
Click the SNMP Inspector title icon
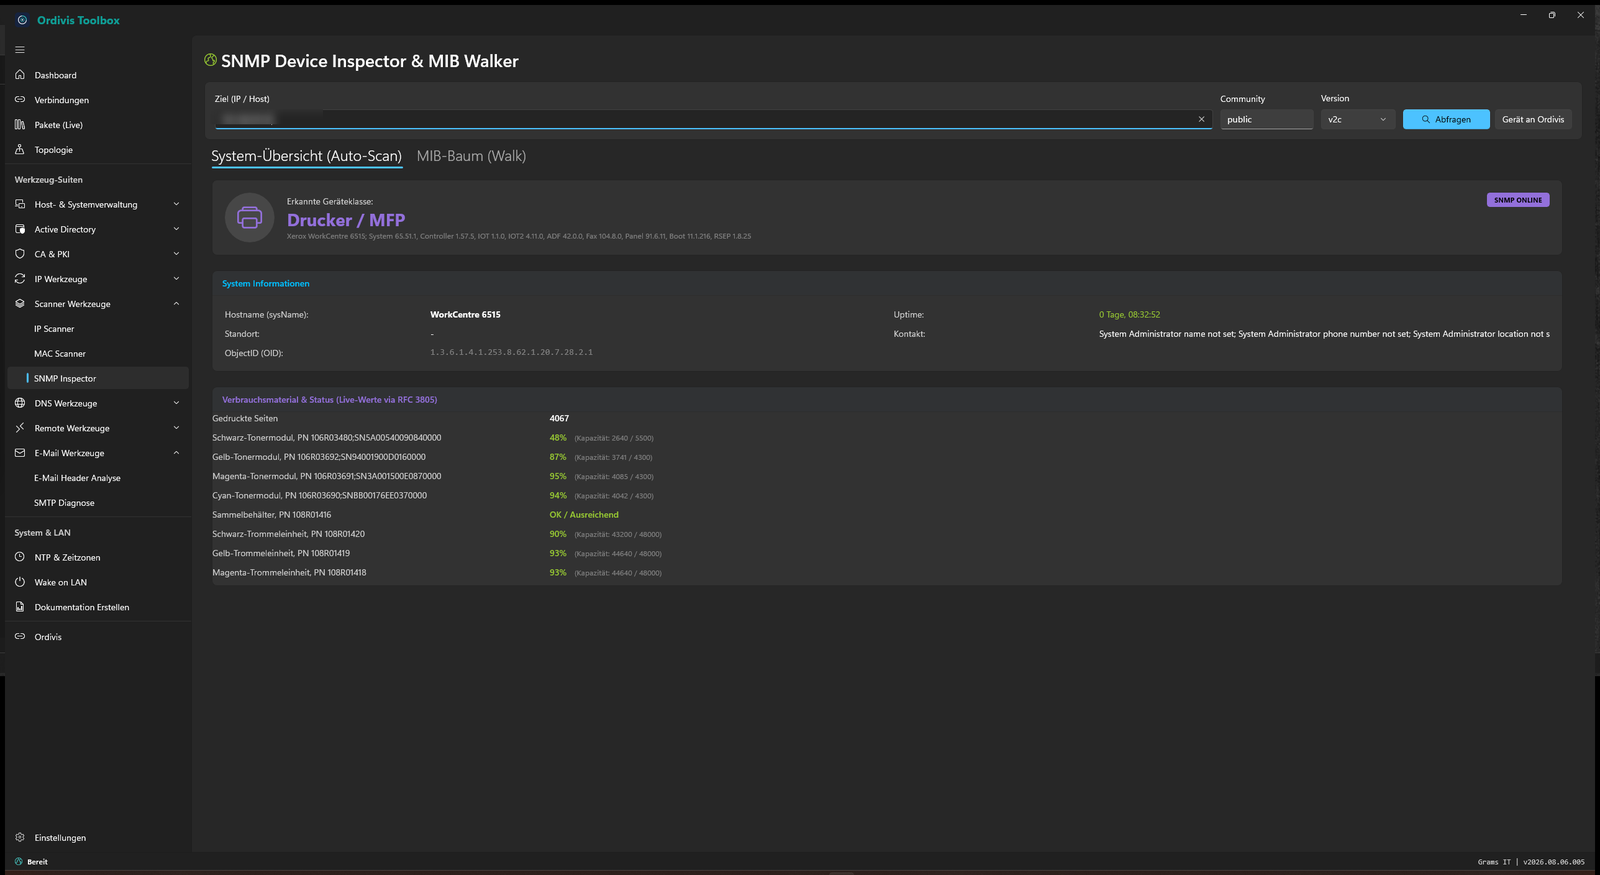click(x=210, y=60)
